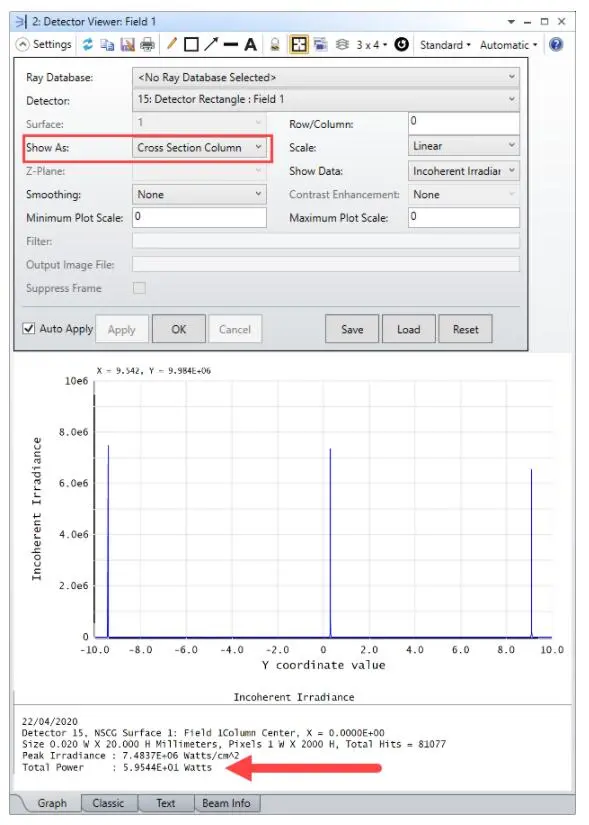Click the refresh update icon in toolbar

point(87,45)
